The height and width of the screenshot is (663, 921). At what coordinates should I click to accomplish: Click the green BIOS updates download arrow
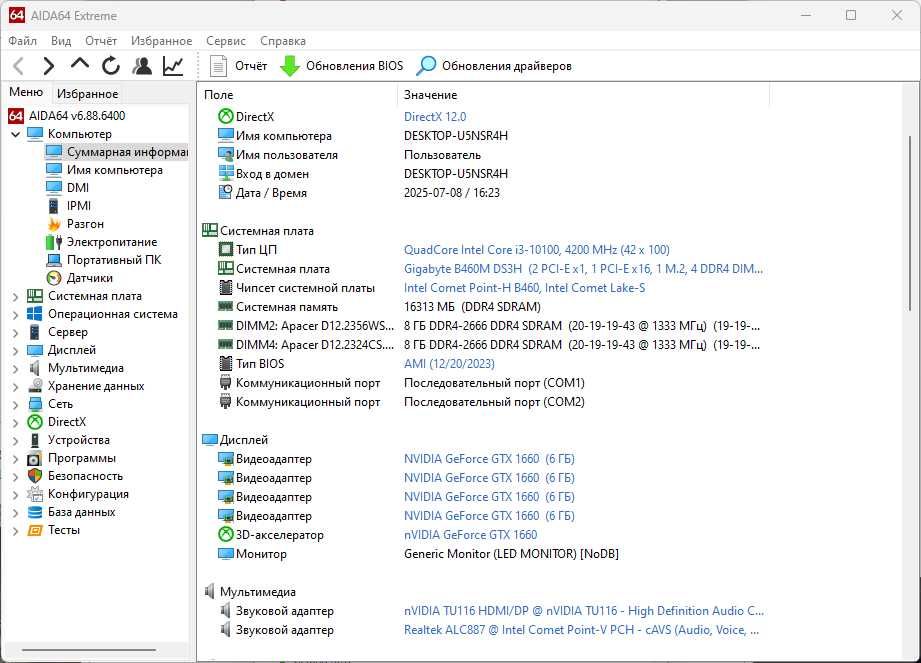tap(290, 66)
